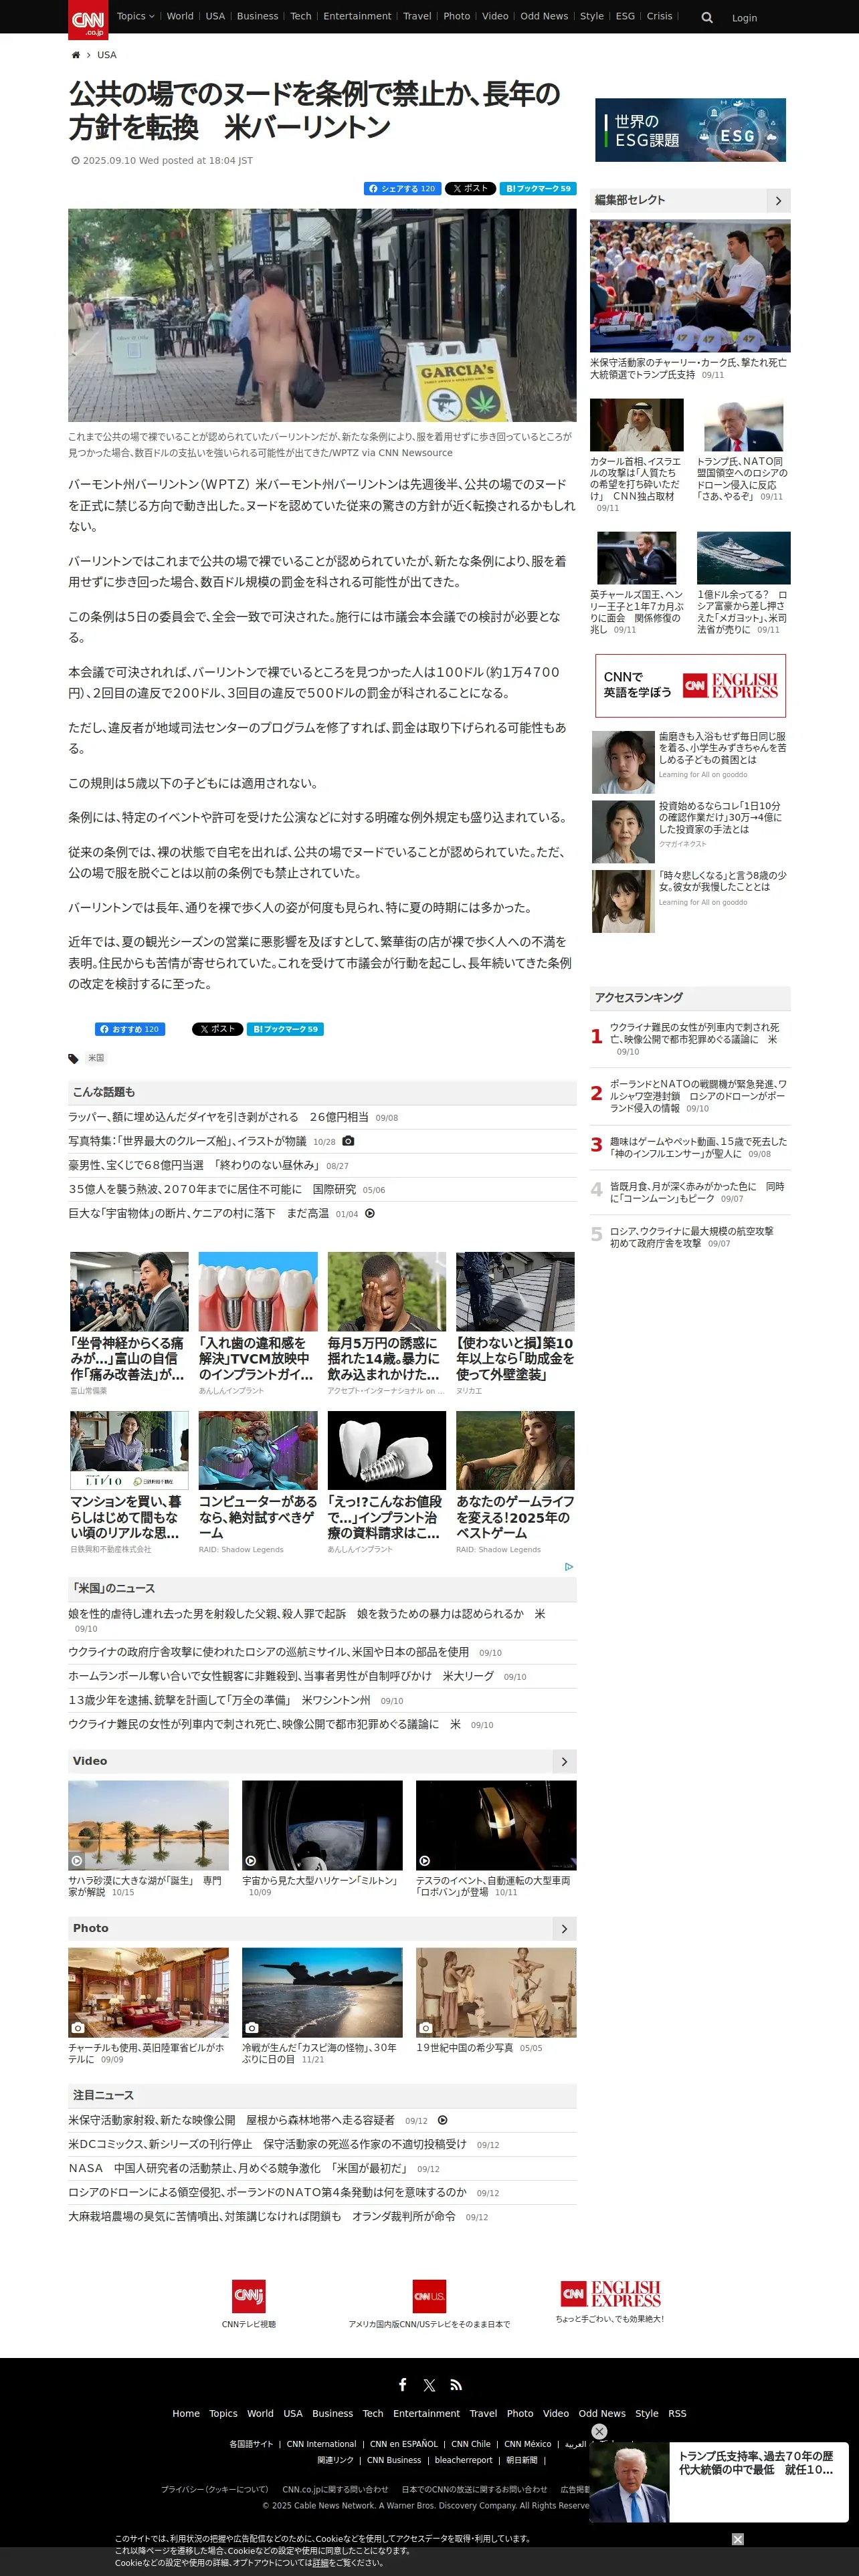Open Qatar prime minister thumbnail
The image size is (859, 2576).
tap(637, 425)
